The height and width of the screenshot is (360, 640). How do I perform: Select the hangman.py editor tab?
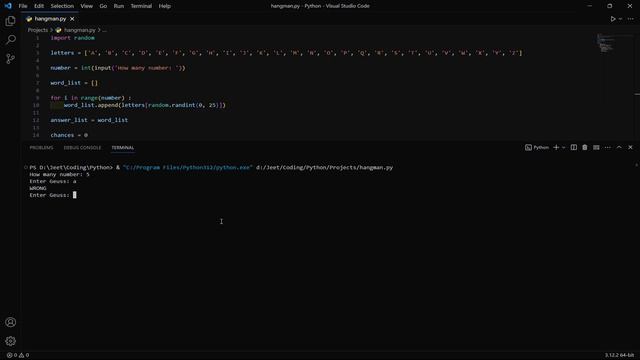click(49, 19)
